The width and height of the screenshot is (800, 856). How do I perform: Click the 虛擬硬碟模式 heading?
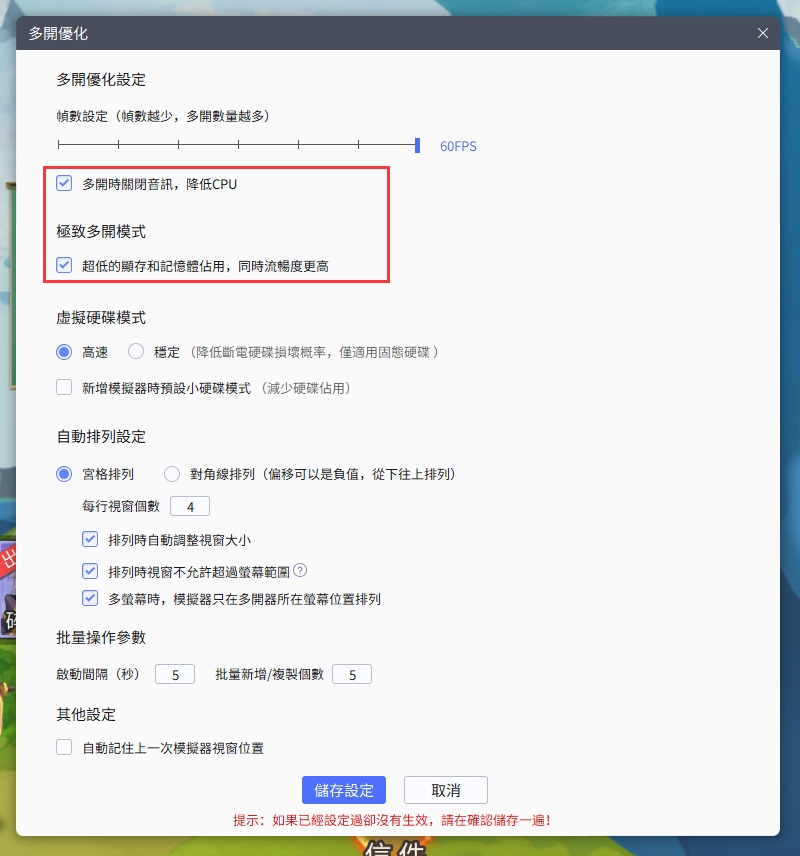pos(101,318)
